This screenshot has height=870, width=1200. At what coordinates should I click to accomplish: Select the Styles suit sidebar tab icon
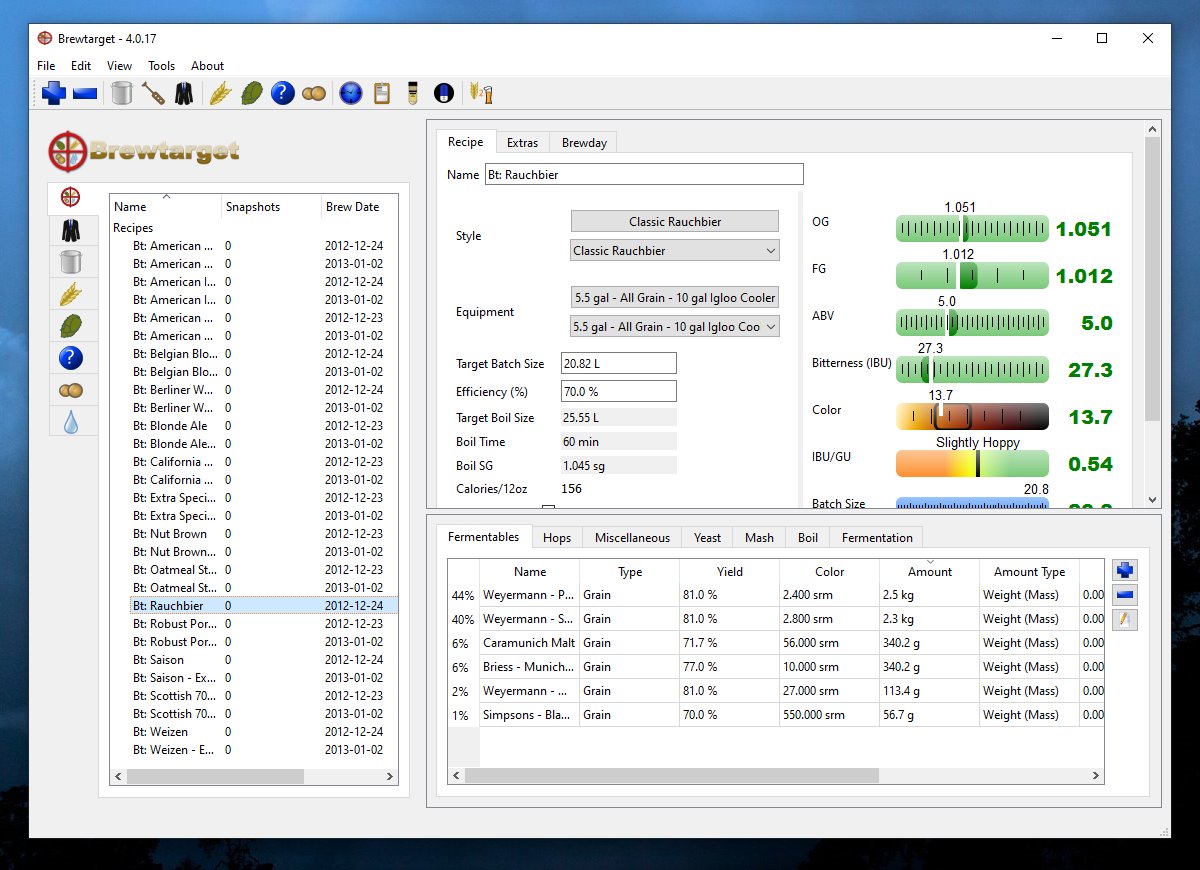click(70, 231)
